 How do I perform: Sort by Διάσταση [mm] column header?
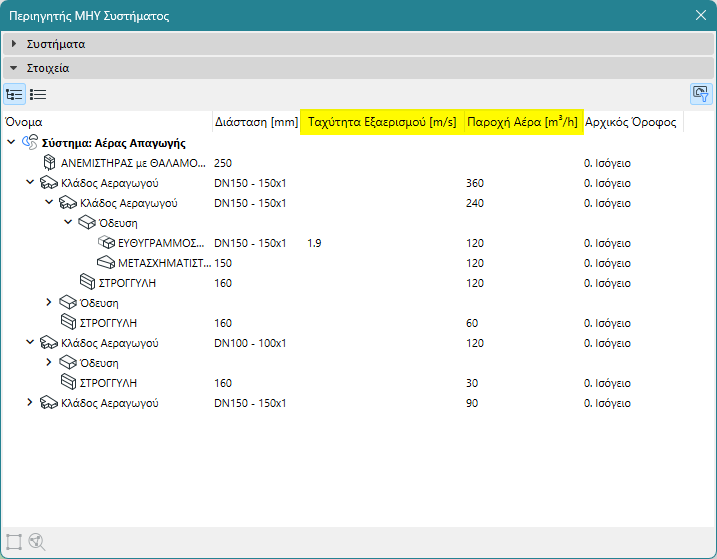point(256,122)
